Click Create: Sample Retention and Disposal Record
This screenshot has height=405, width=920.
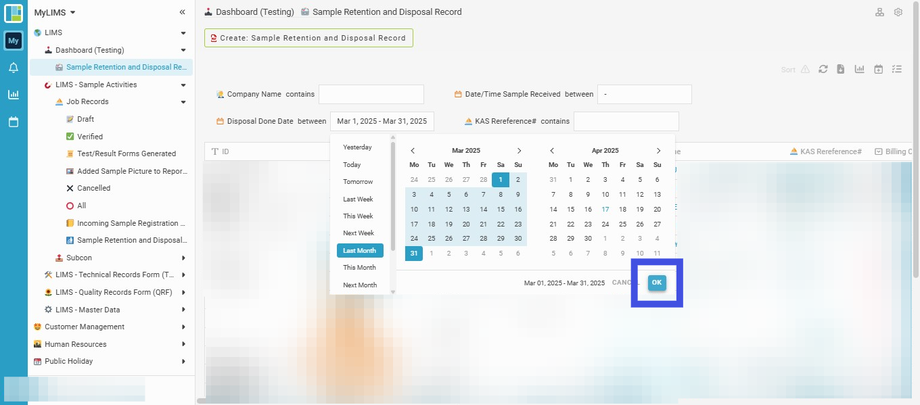309,38
